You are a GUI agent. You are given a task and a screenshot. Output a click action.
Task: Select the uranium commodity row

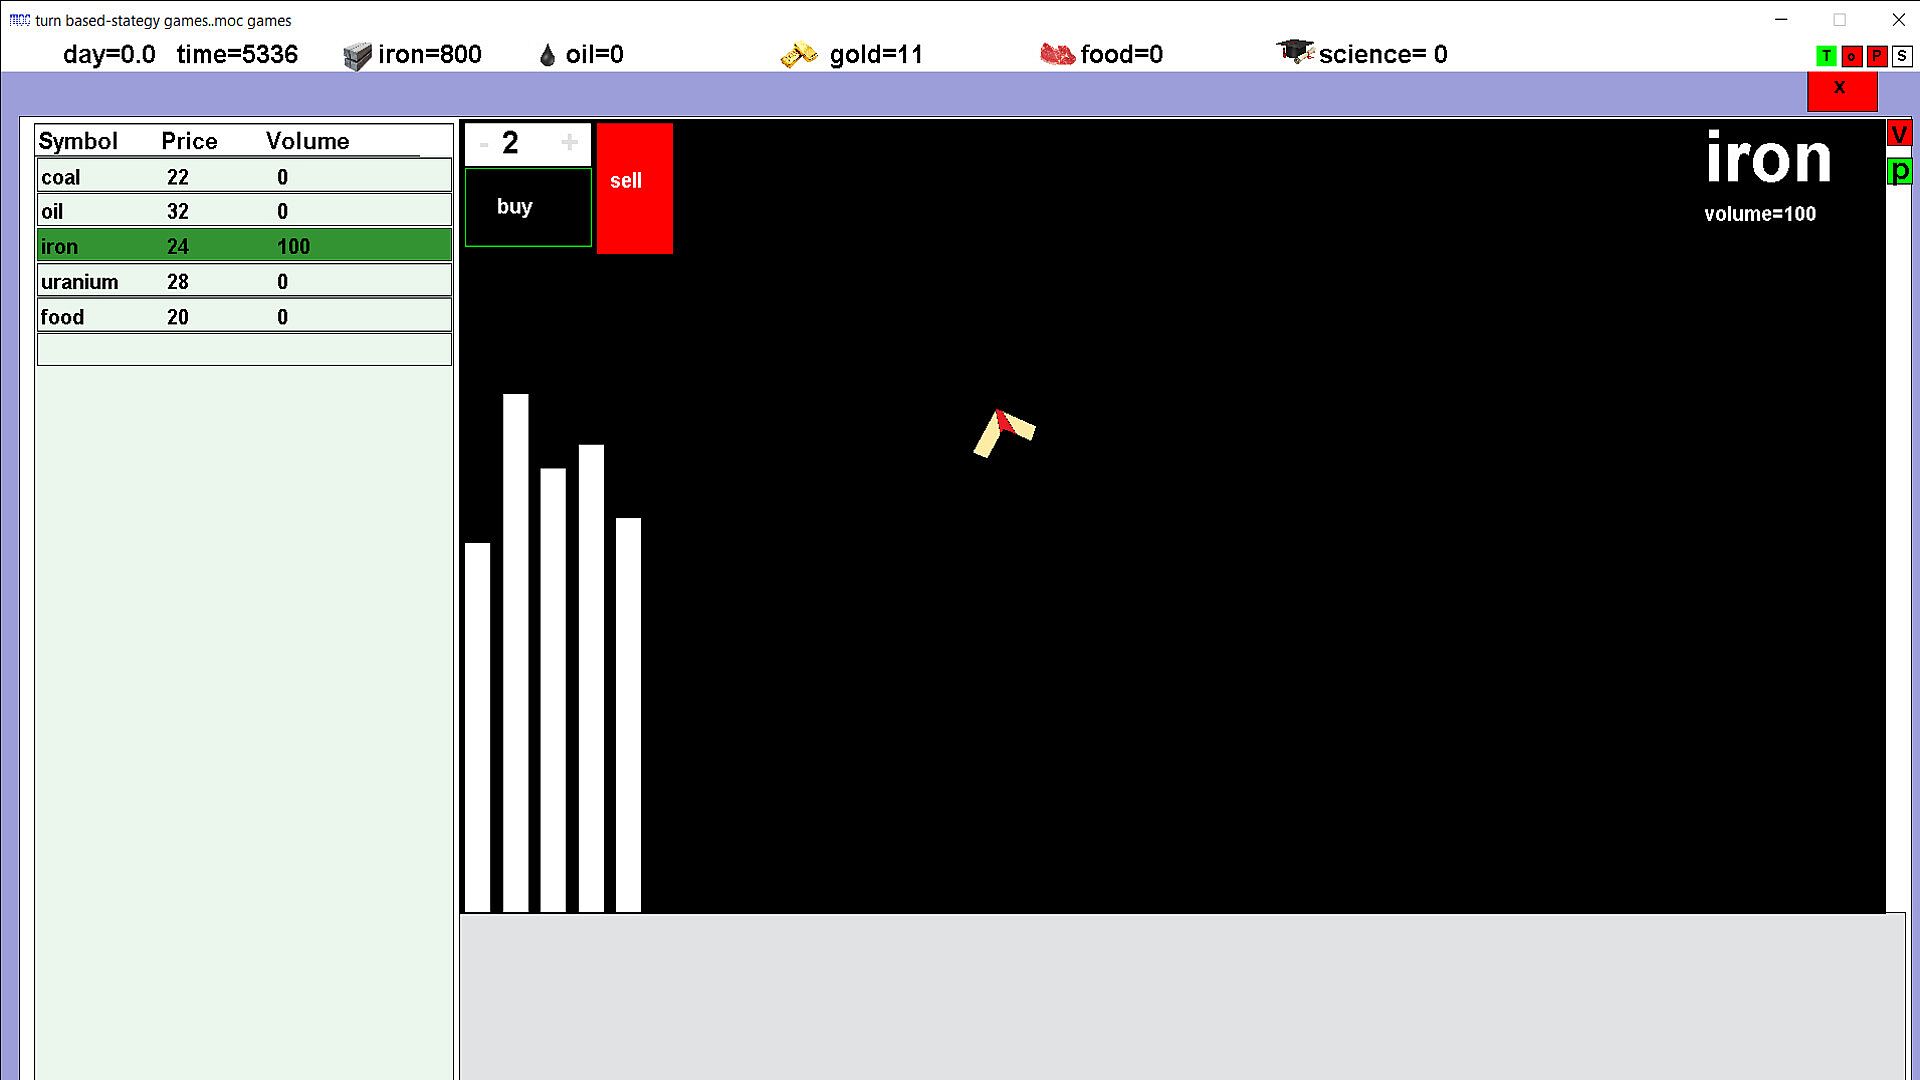[x=244, y=282]
